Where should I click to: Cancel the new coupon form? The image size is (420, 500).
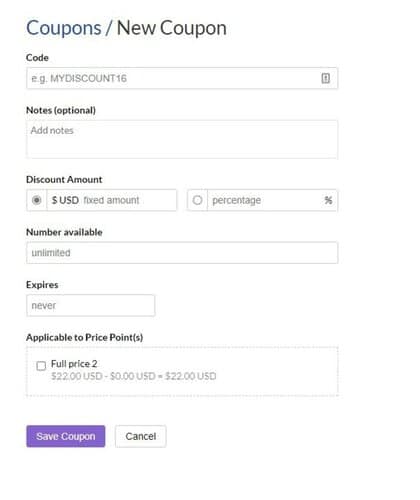(x=141, y=436)
